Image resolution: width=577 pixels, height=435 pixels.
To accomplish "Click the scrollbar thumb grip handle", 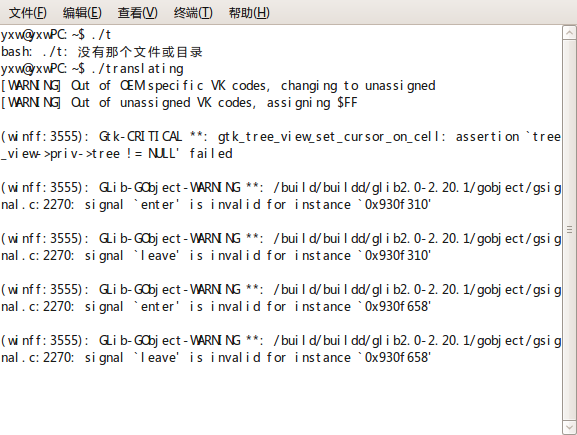I will pyautogui.click(x=569, y=230).
